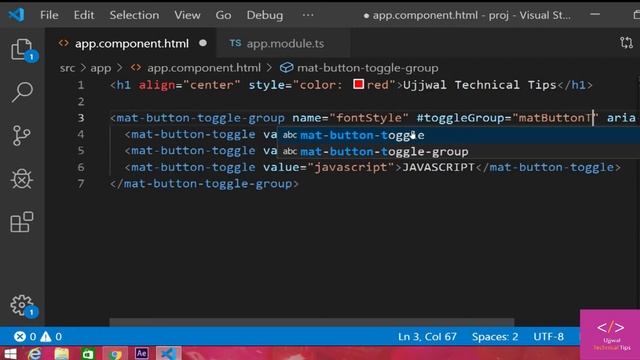Click line number 7 in gutter
Viewport: 640px width, 360px height.
(x=81, y=184)
